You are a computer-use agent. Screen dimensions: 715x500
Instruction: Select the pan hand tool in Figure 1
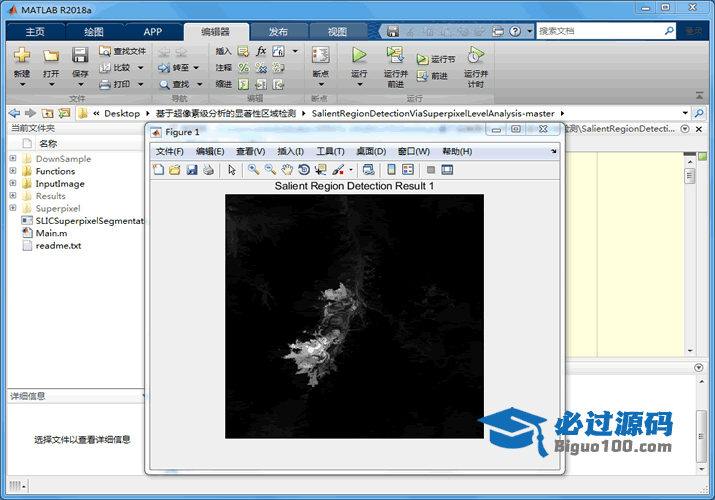[x=287, y=170]
